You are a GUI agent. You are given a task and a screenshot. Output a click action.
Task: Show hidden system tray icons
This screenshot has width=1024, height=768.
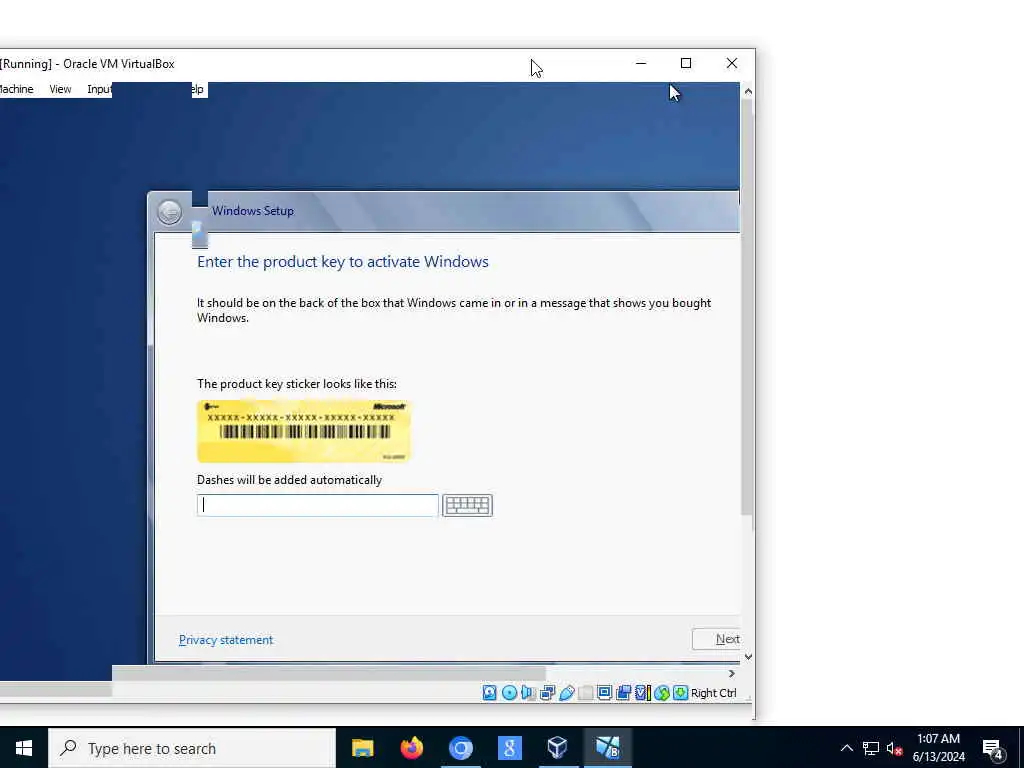point(846,748)
